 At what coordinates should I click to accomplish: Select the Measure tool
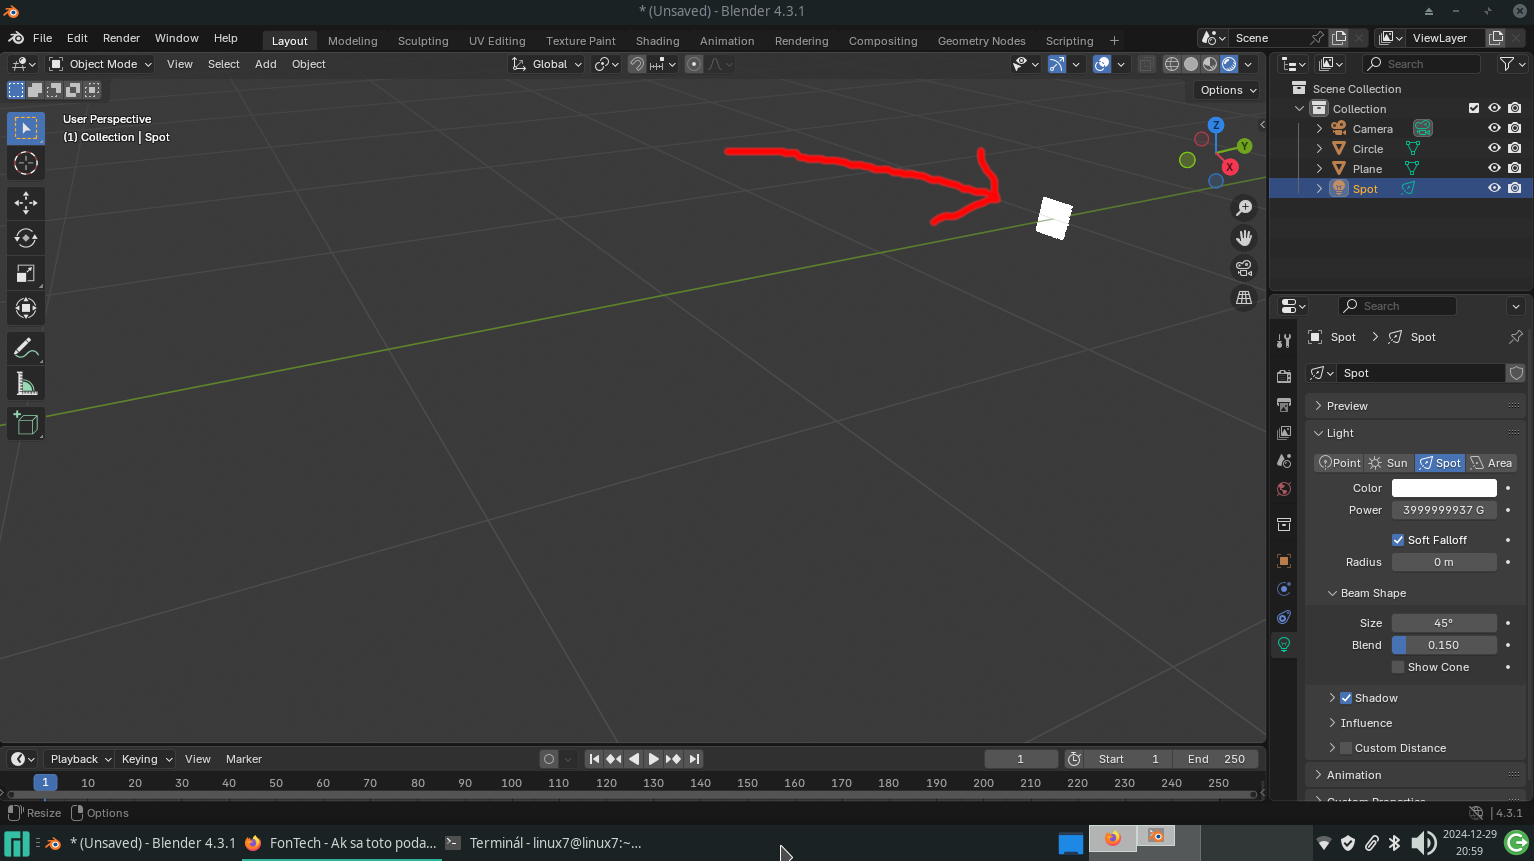click(26, 385)
